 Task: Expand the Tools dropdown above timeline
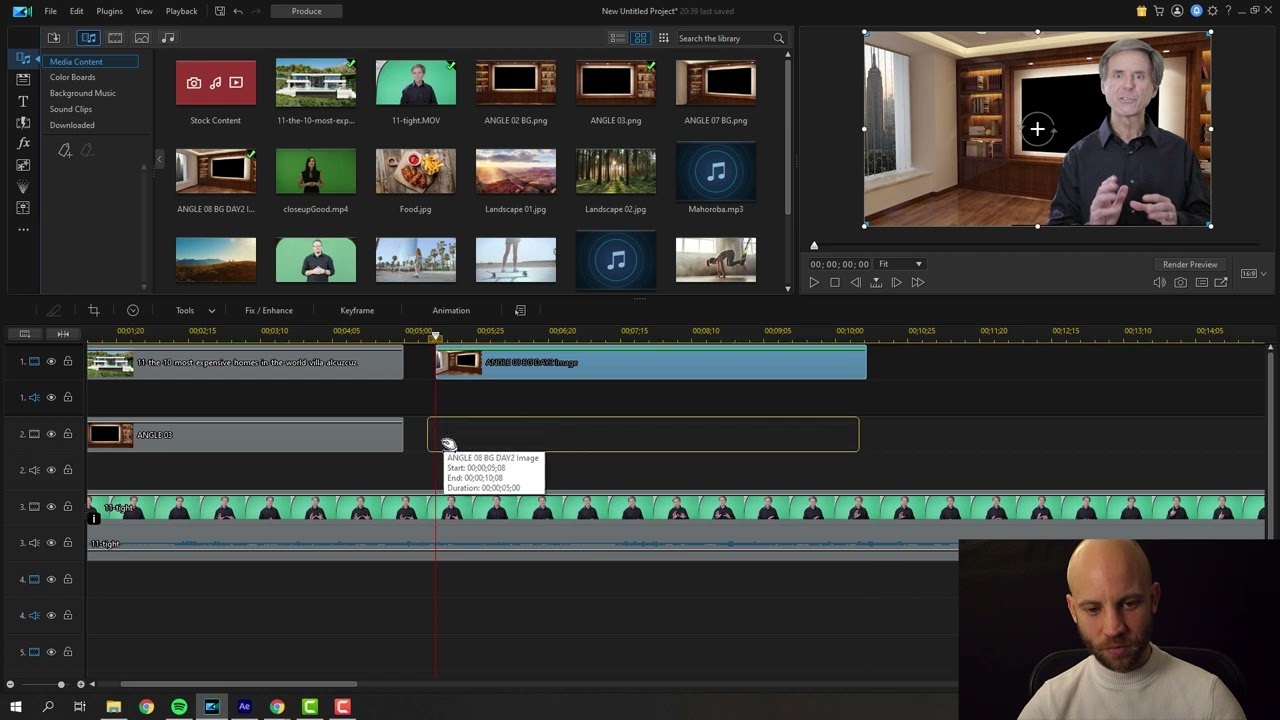click(196, 310)
